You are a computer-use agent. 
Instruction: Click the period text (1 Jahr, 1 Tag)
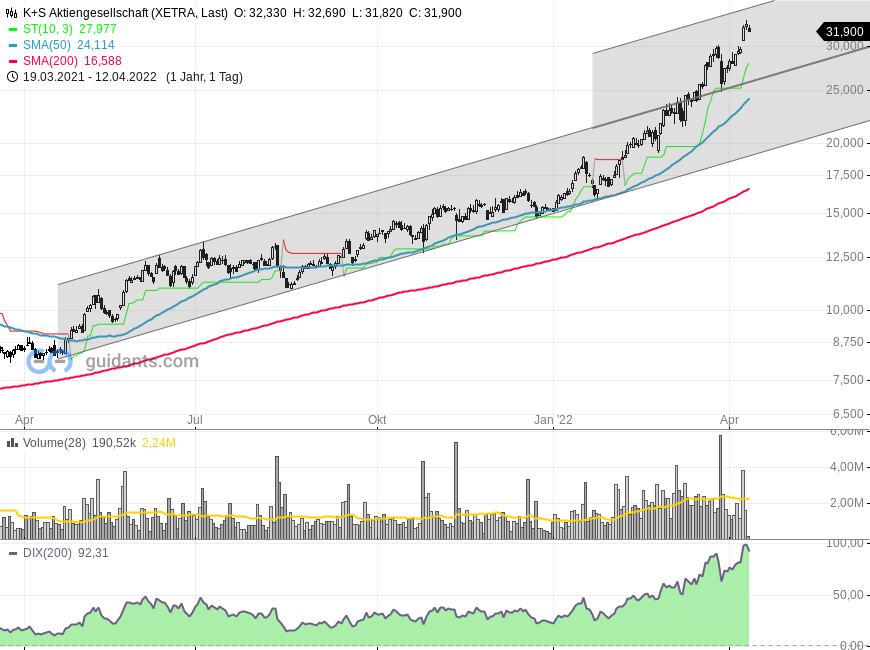coord(204,77)
